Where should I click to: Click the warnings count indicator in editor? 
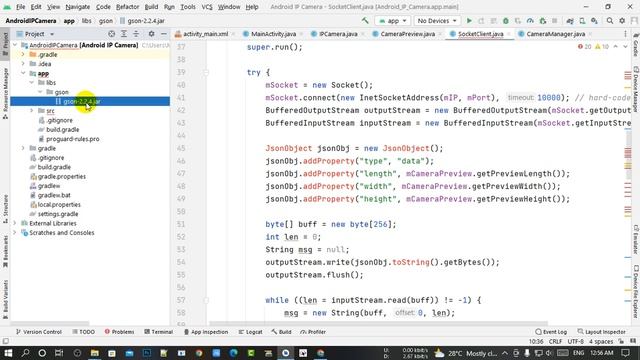pyautogui.click(x=602, y=47)
